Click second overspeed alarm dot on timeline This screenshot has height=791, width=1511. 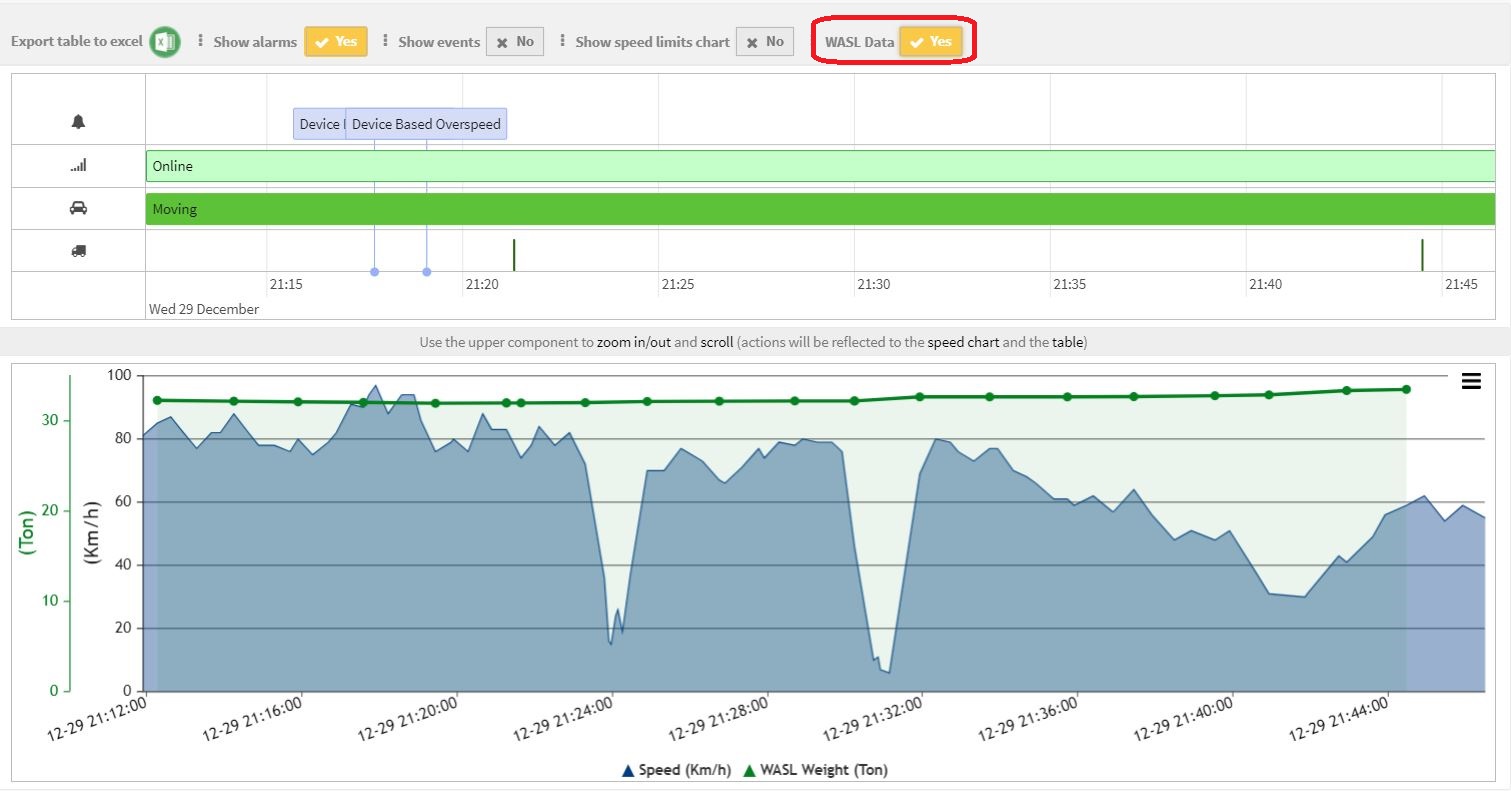[x=427, y=272]
